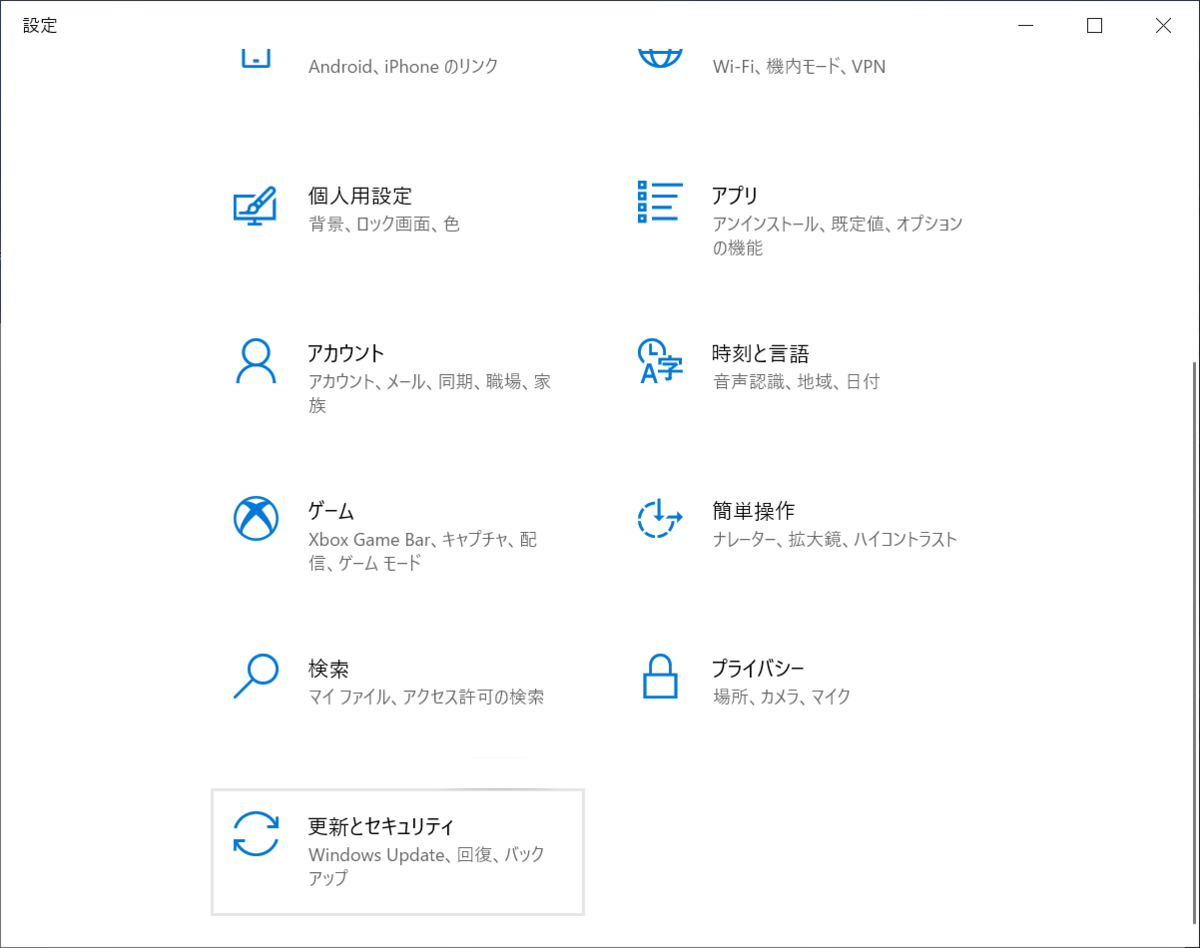Viewport: 1200px width, 948px height.
Task: Click the text Android、iPhone のリンク
Action: pyautogui.click(x=403, y=67)
